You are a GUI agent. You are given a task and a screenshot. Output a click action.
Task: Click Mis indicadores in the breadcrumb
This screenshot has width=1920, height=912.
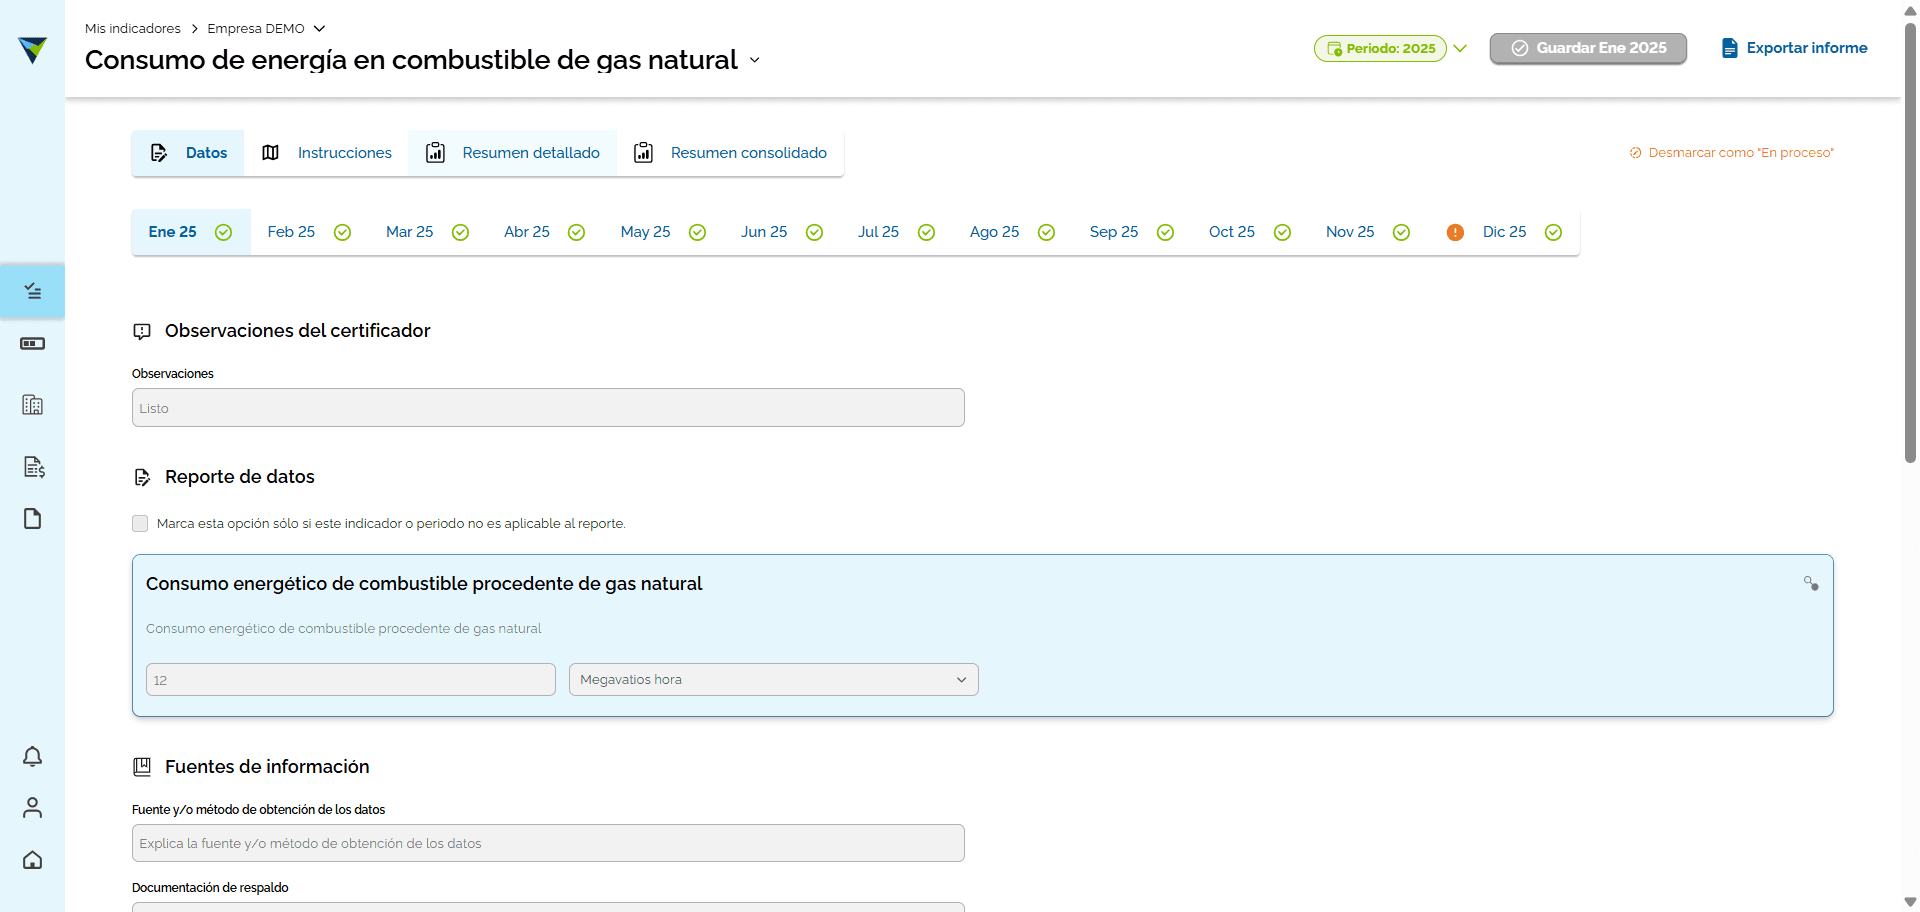(x=133, y=29)
